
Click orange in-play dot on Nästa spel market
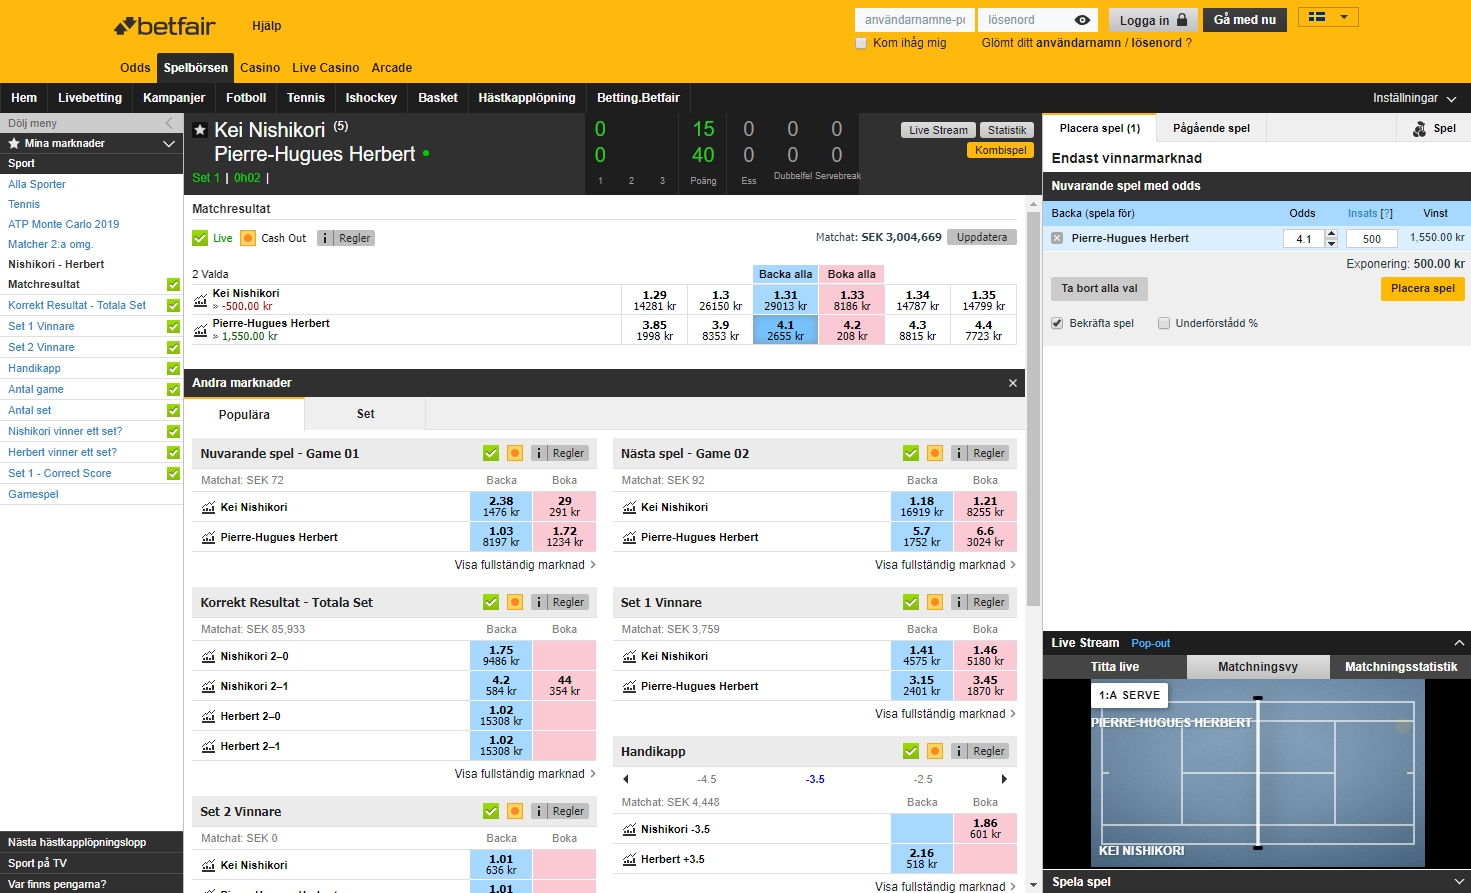pyautogui.click(x=935, y=453)
